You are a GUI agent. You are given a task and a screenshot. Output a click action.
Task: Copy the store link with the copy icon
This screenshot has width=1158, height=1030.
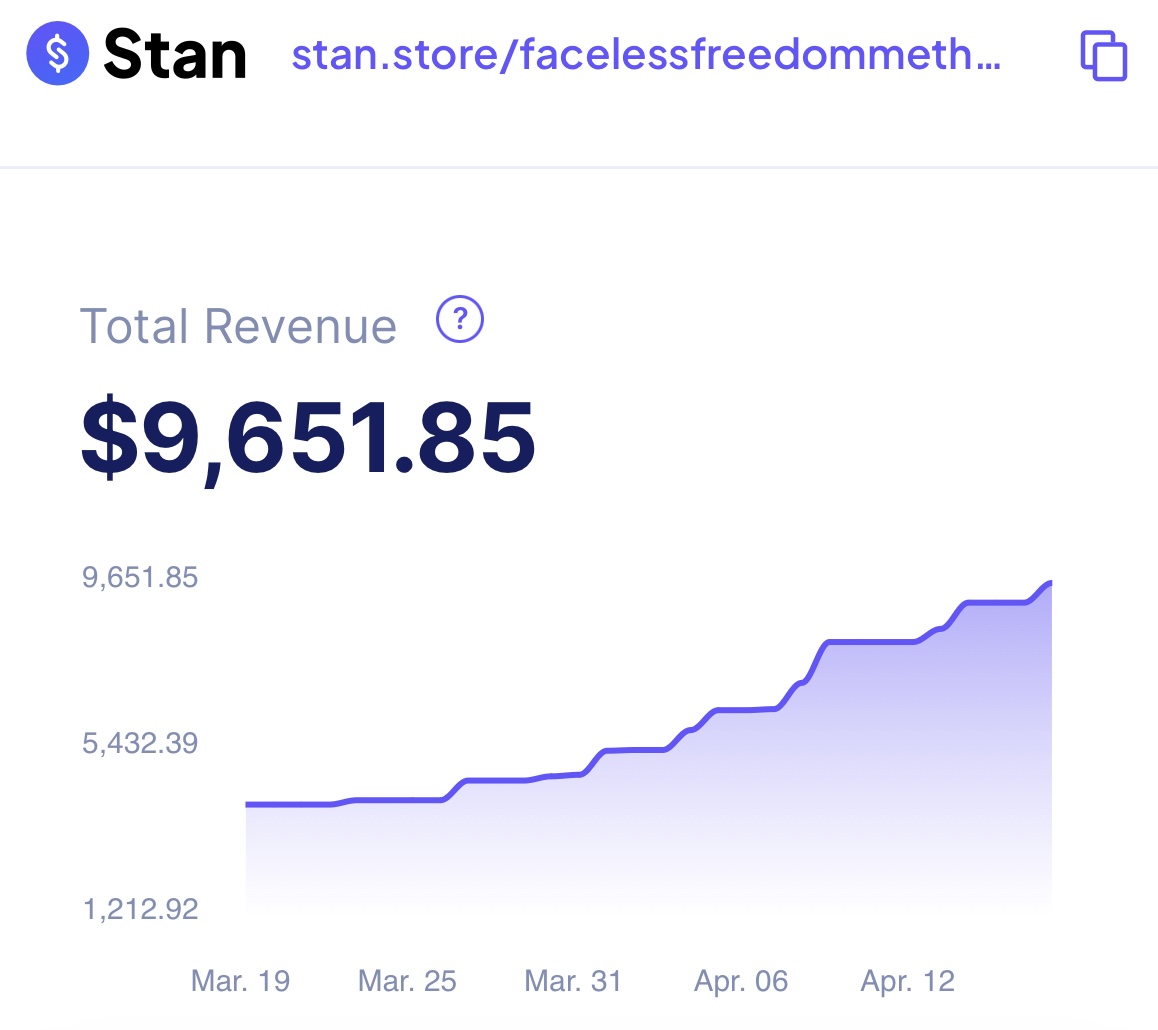coord(1103,55)
